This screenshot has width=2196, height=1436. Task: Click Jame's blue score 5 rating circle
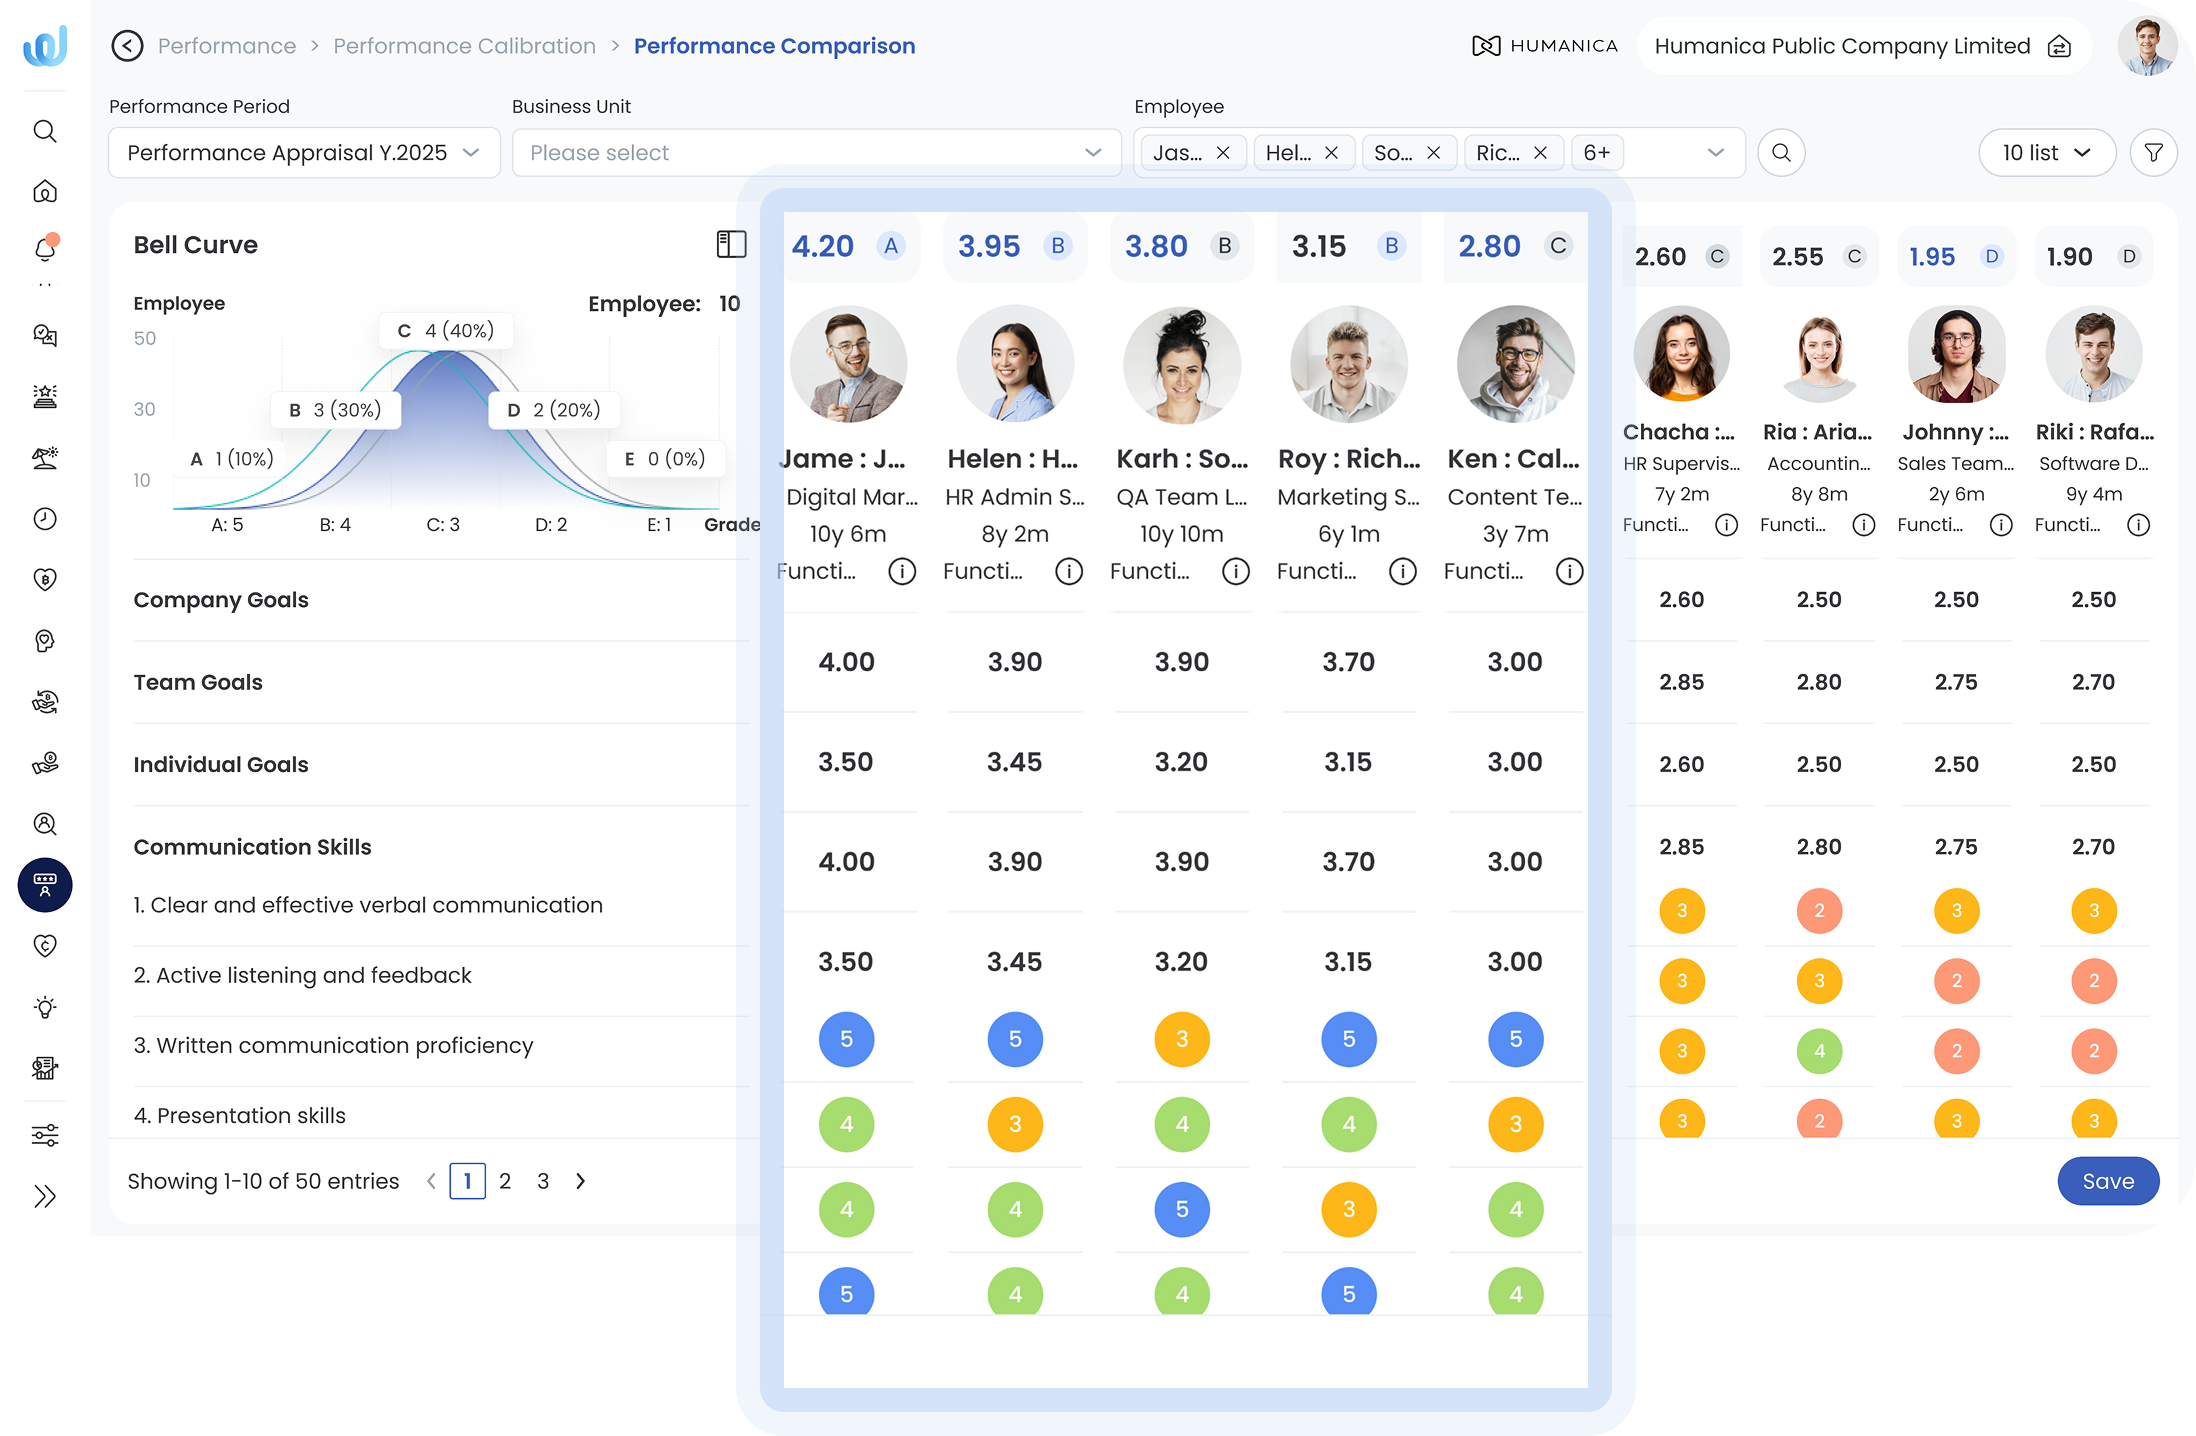tap(846, 1039)
